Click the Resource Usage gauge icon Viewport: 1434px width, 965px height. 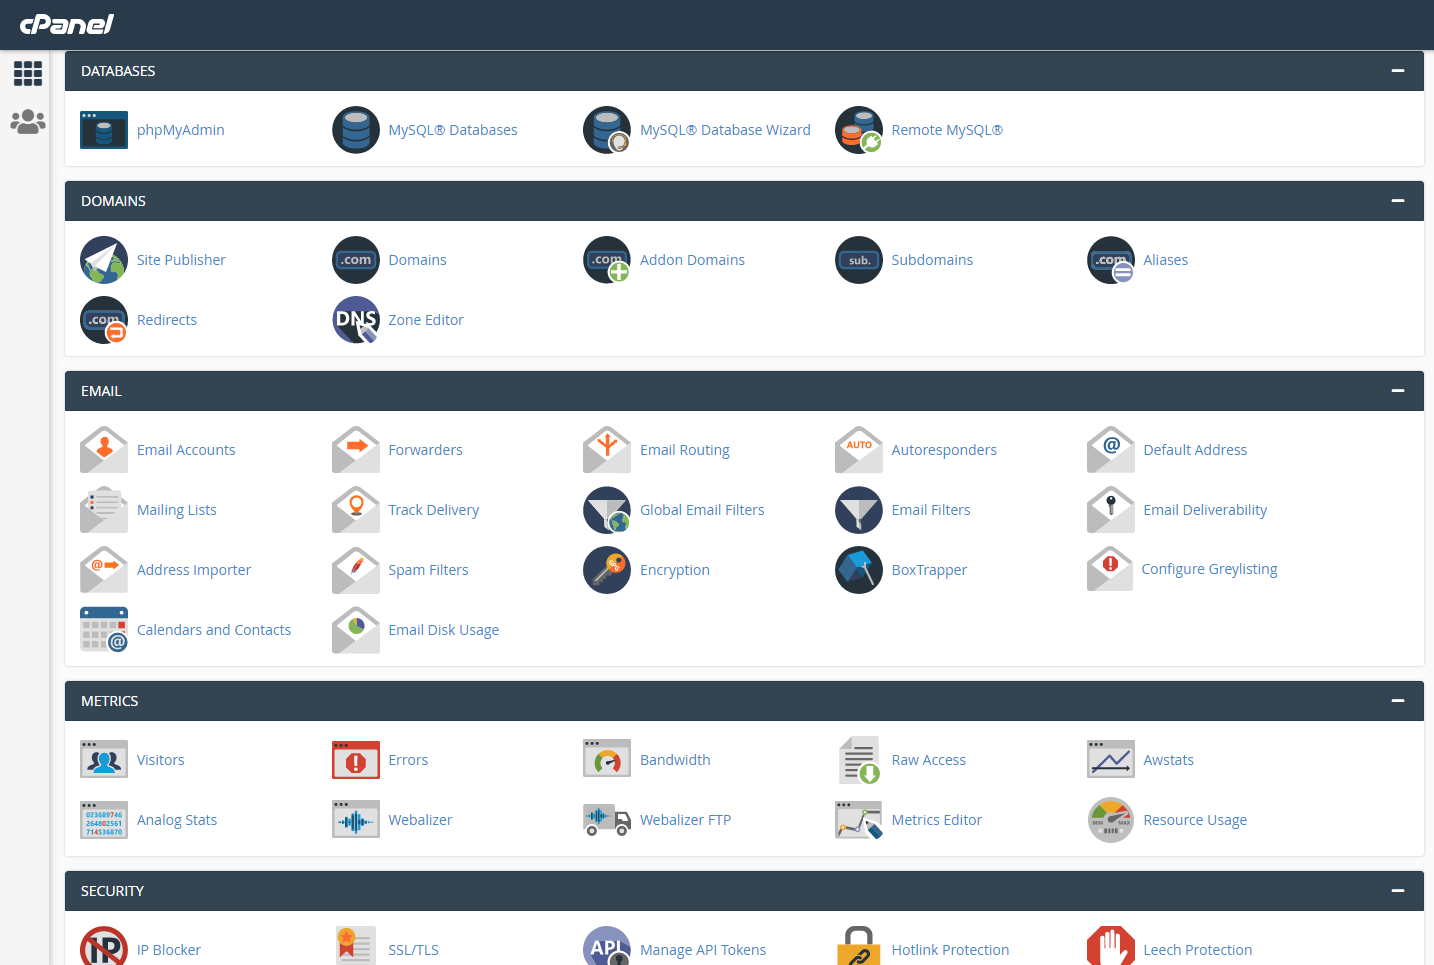point(1111,820)
